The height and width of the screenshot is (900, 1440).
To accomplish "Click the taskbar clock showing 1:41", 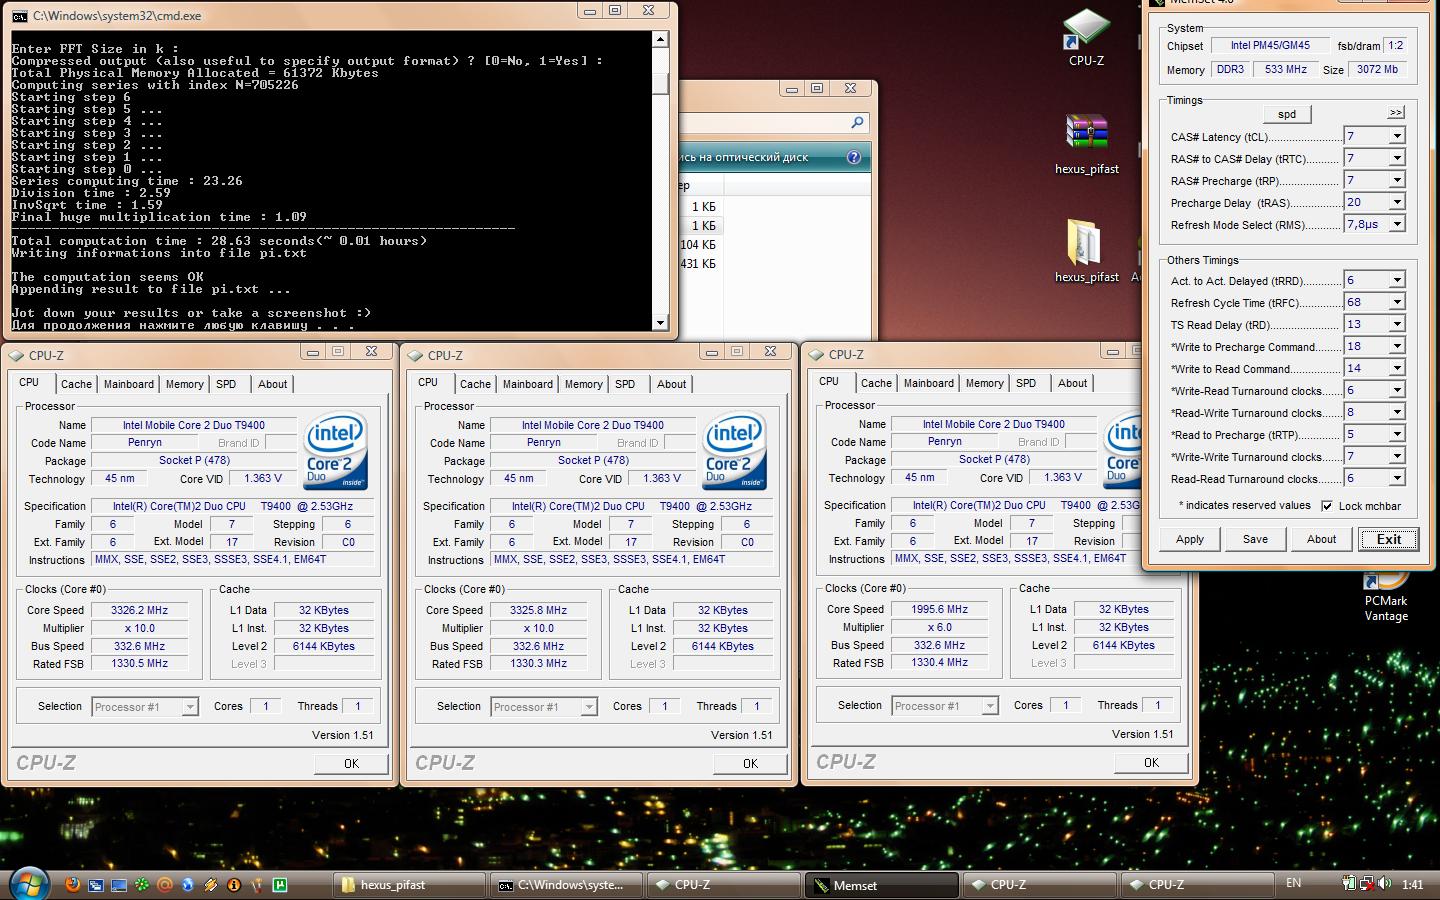I will pyautogui.click(x=1412, y=885).
